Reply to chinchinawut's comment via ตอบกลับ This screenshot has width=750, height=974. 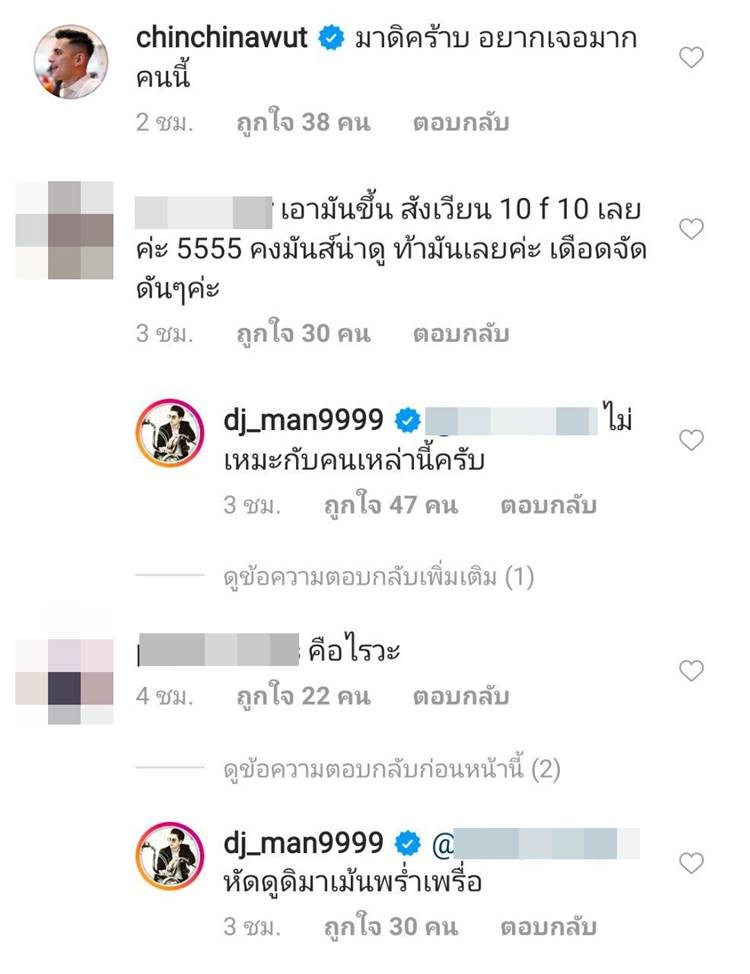(x=461, y=122)
